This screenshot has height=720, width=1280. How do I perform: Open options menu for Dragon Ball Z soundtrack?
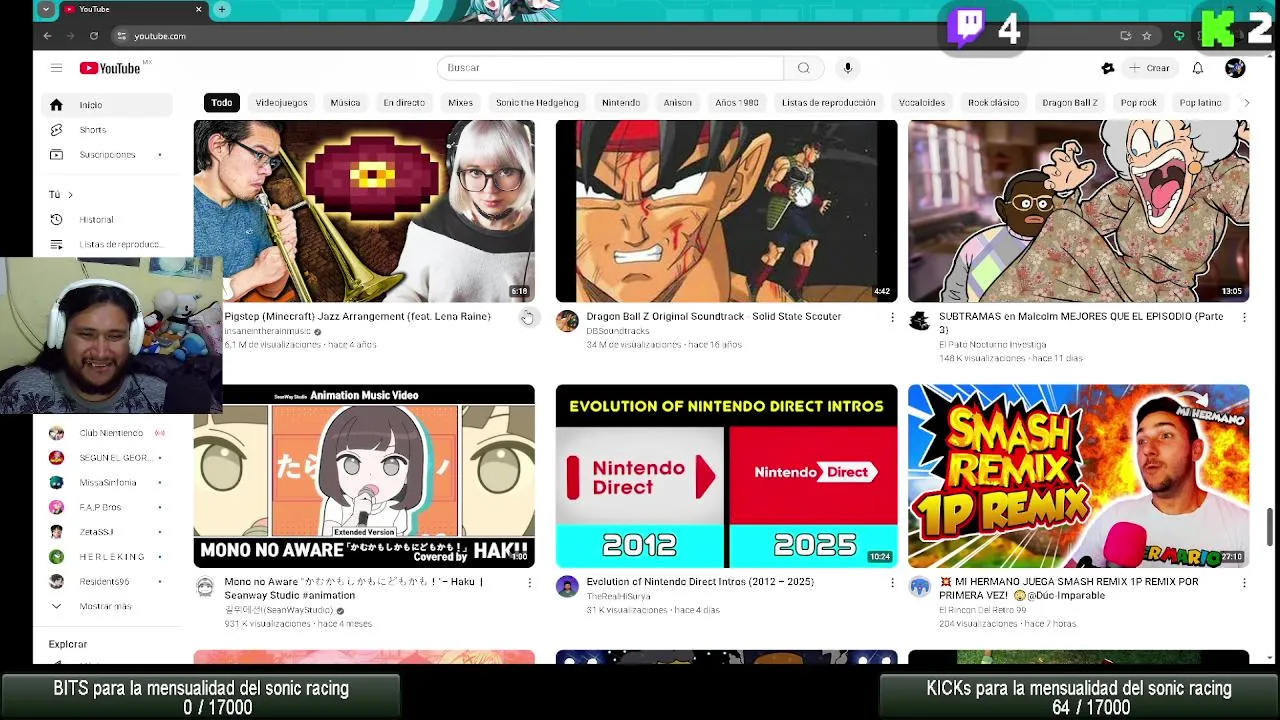click(x=892, y=317)
